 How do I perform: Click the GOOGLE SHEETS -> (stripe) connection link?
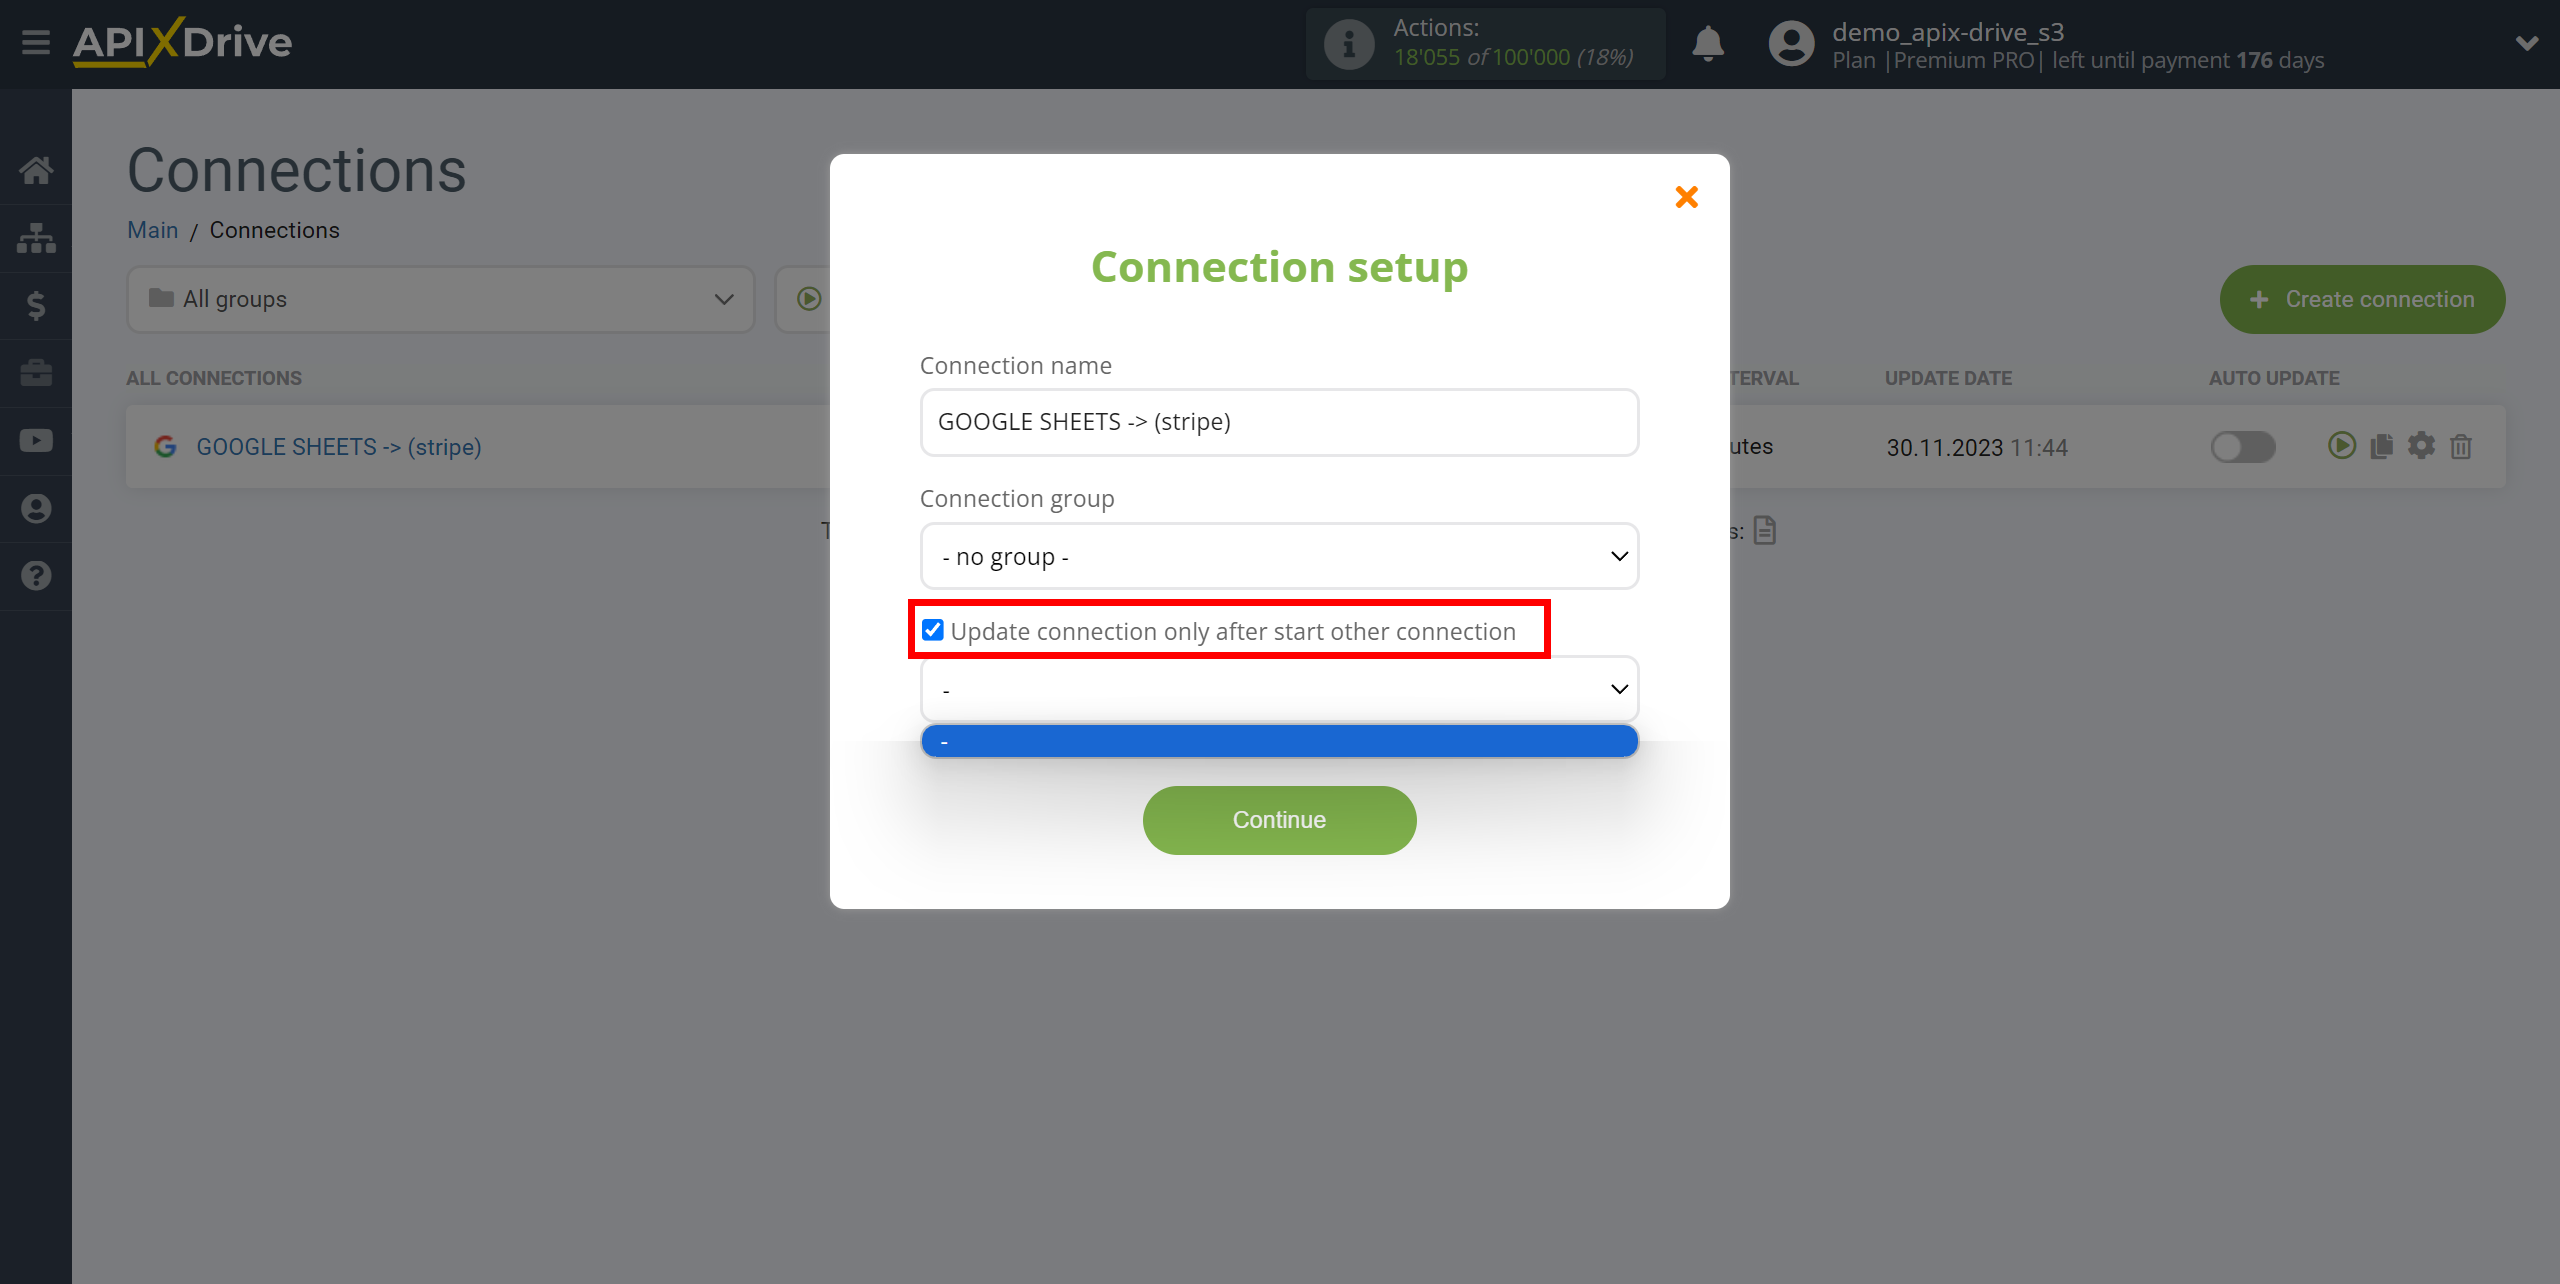point(337,445)
